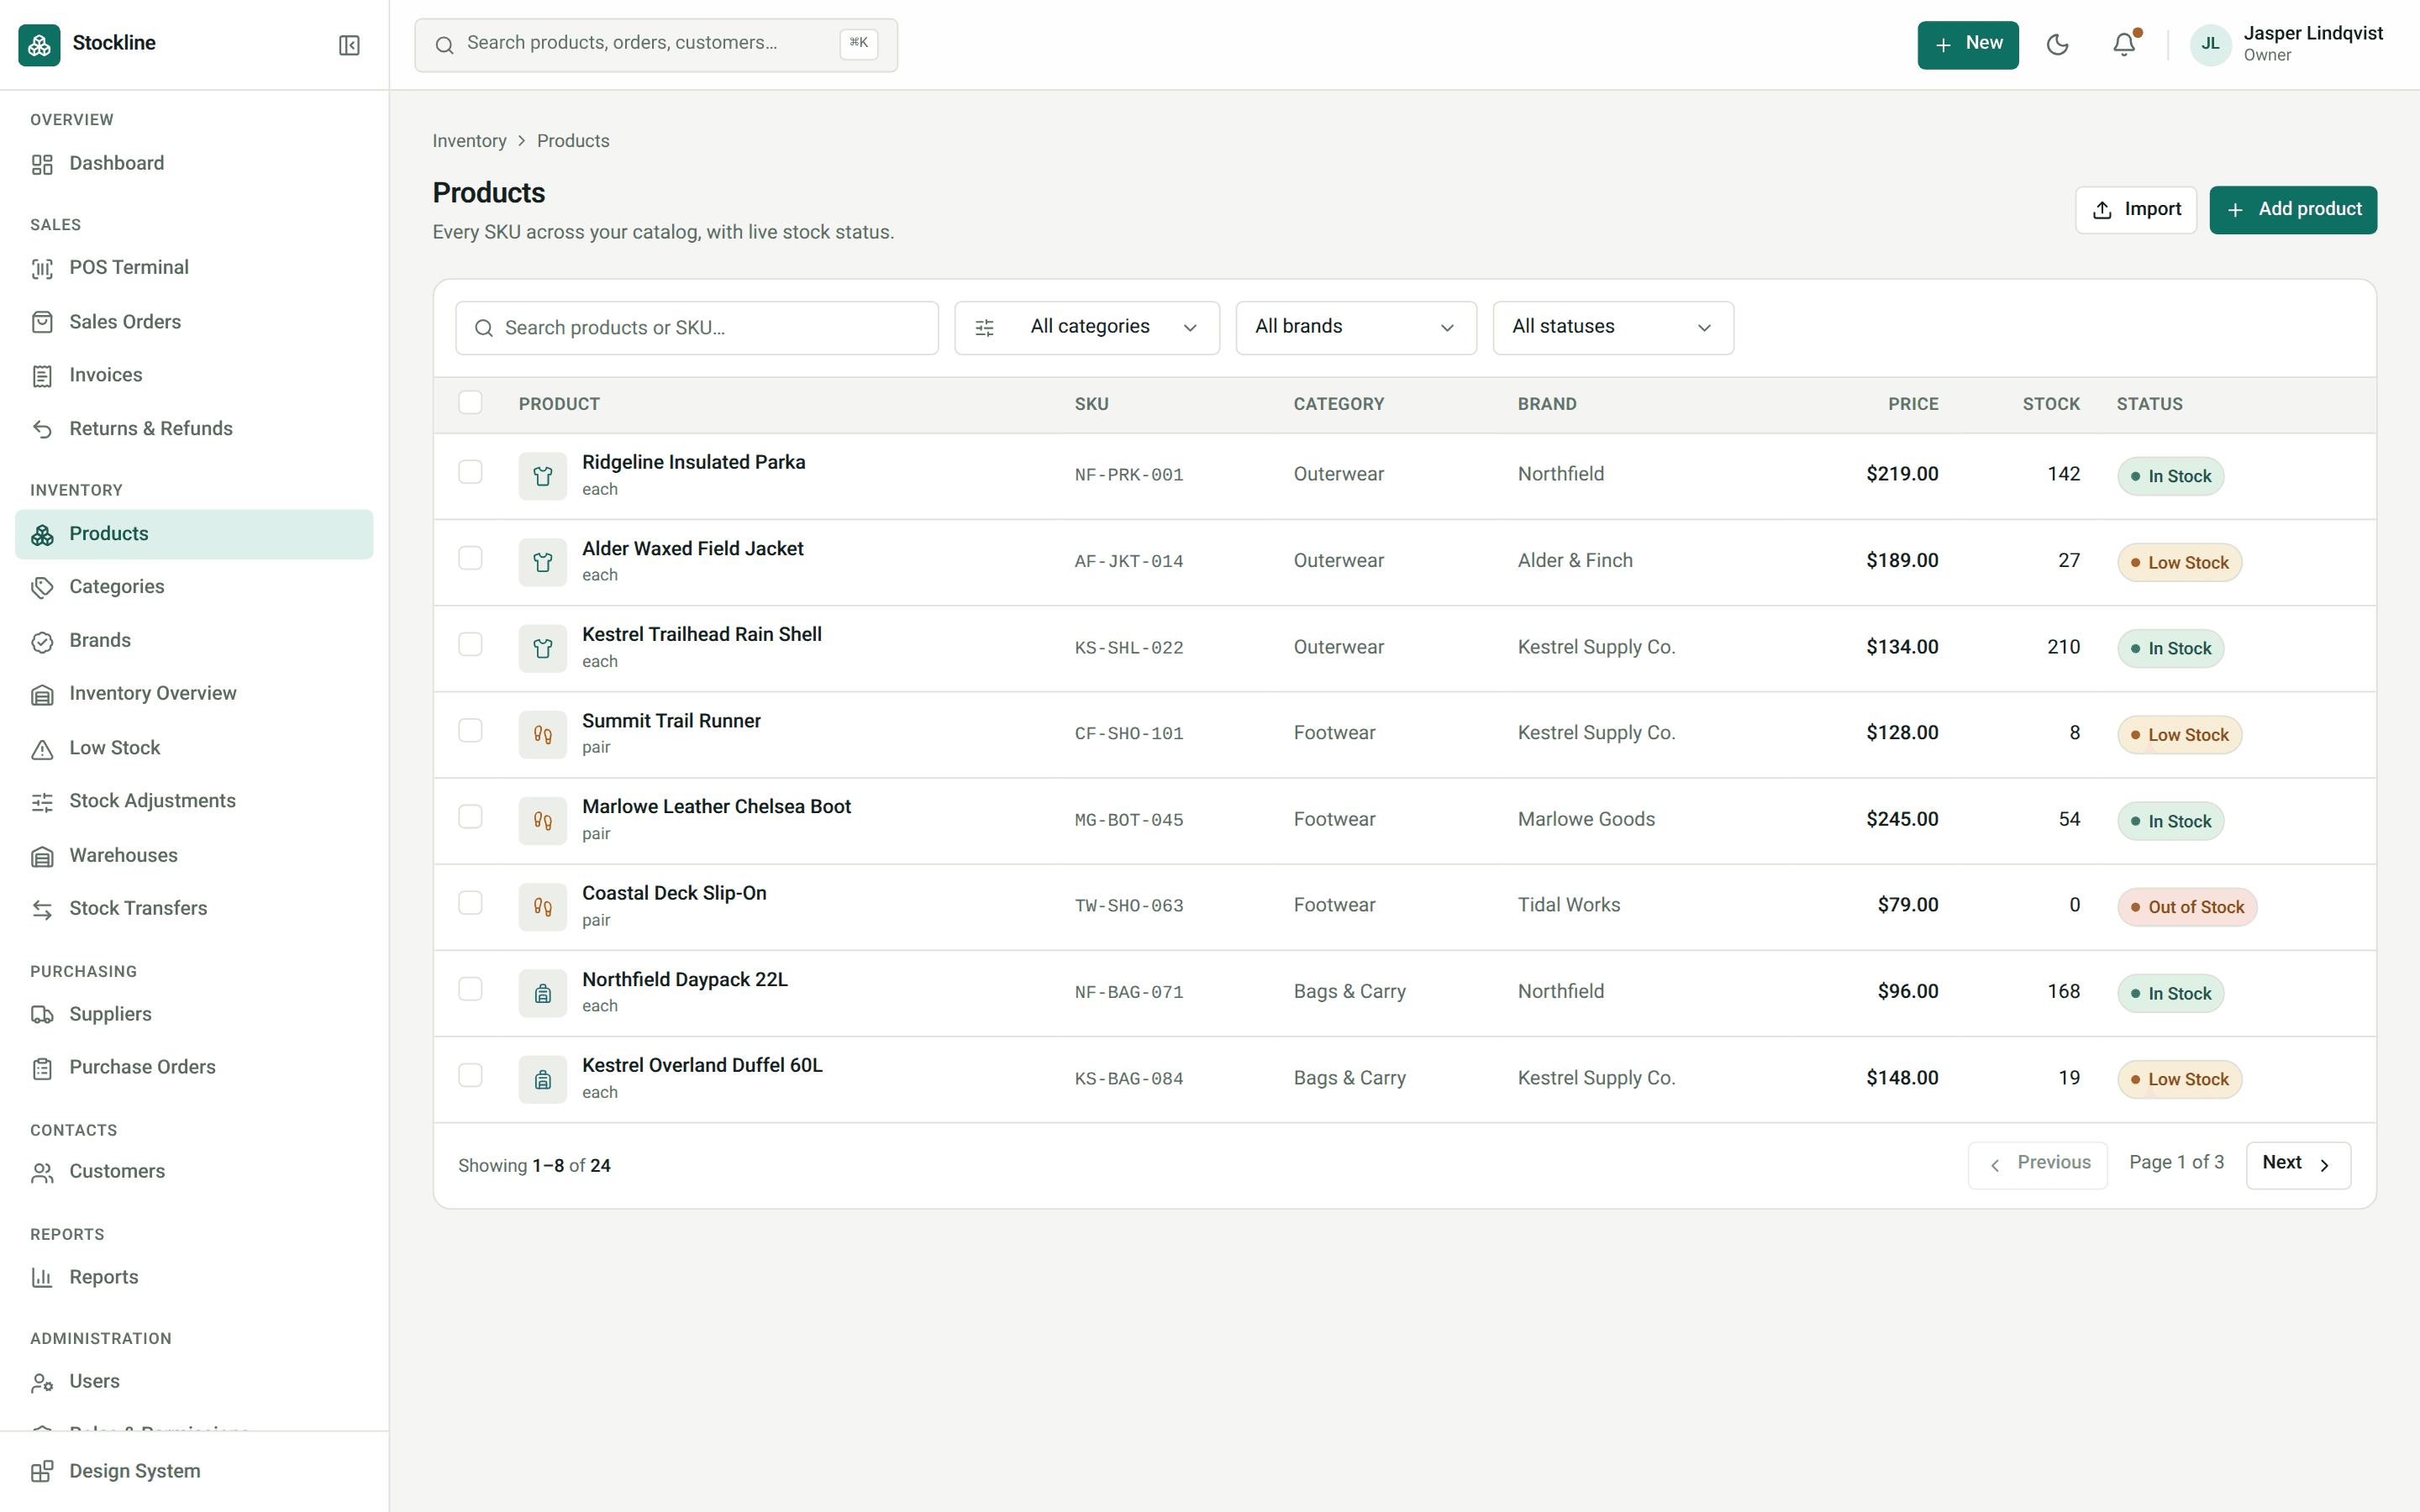This screenshot has width=2420, height=1512.
Task: Click Inventory breadcrumb link
Action: (469, 141)
